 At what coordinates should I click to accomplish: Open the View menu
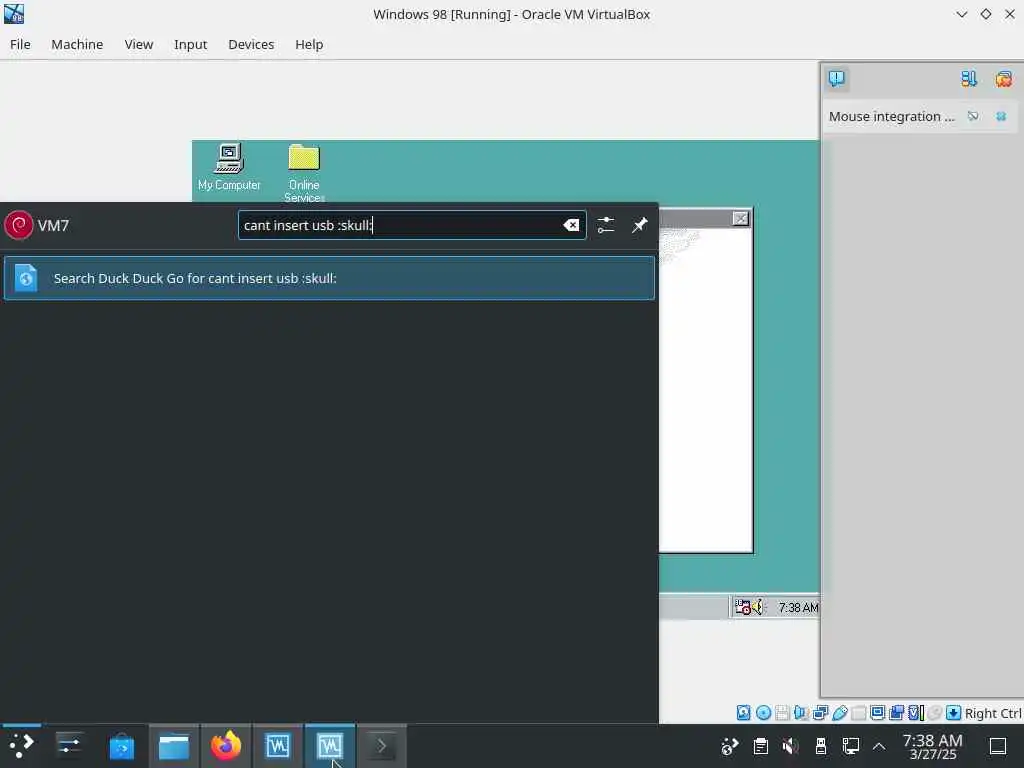(138, 44)
